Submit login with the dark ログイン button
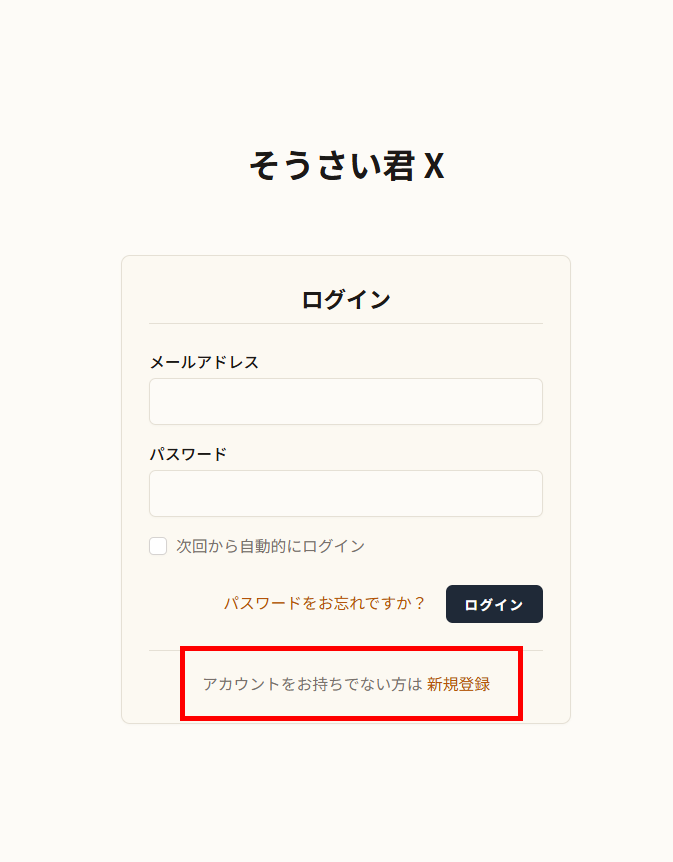The height and width of the screenshot is (862, 673). pyautogui.click(x=494, y=604)
